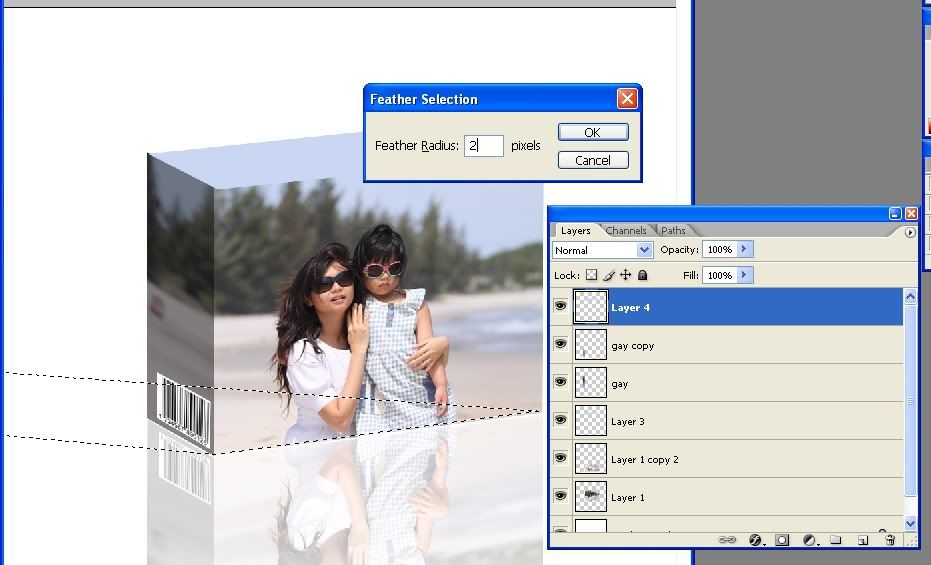
Task: Switch to the Channels tab
Action: 626,231
